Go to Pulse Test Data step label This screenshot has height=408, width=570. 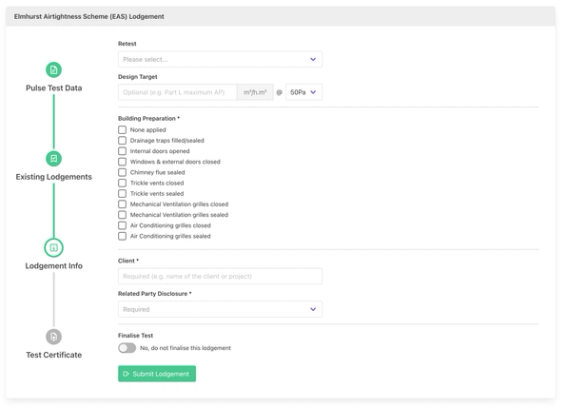point(54,88)
